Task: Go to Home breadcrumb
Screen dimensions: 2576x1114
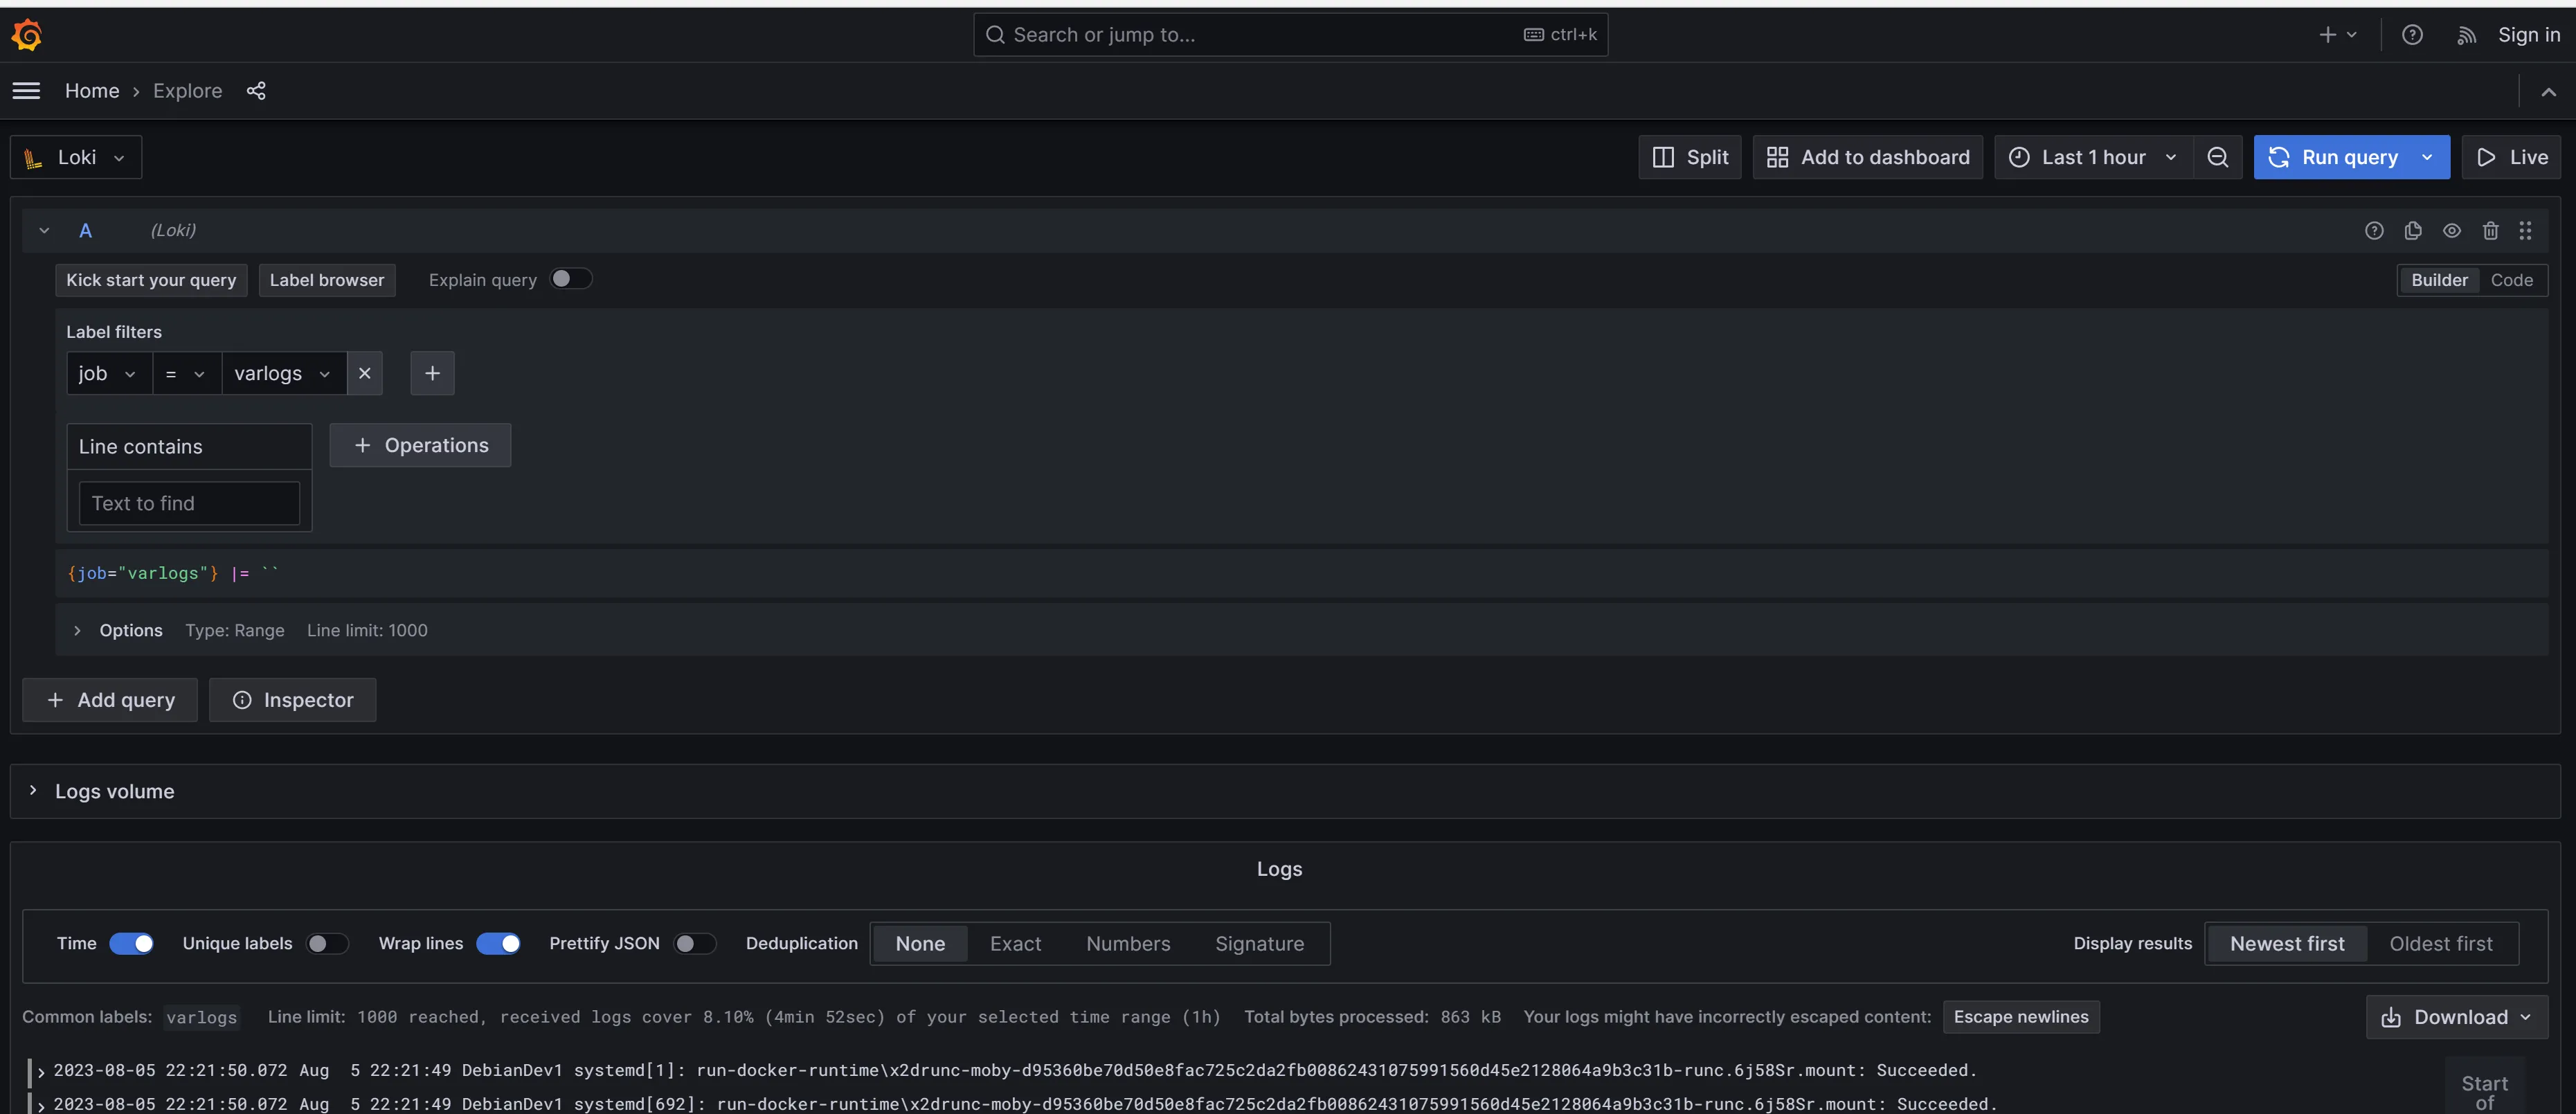Action: tap(92, 91)
